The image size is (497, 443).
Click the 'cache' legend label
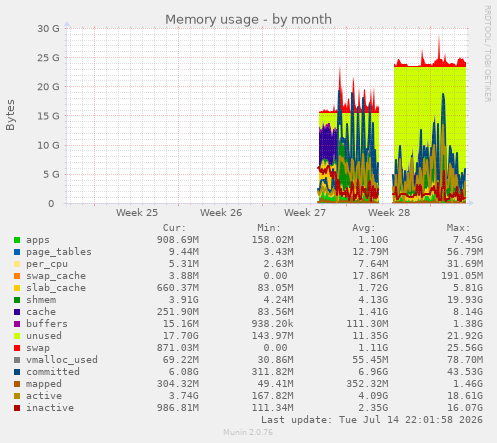[41, 312]
